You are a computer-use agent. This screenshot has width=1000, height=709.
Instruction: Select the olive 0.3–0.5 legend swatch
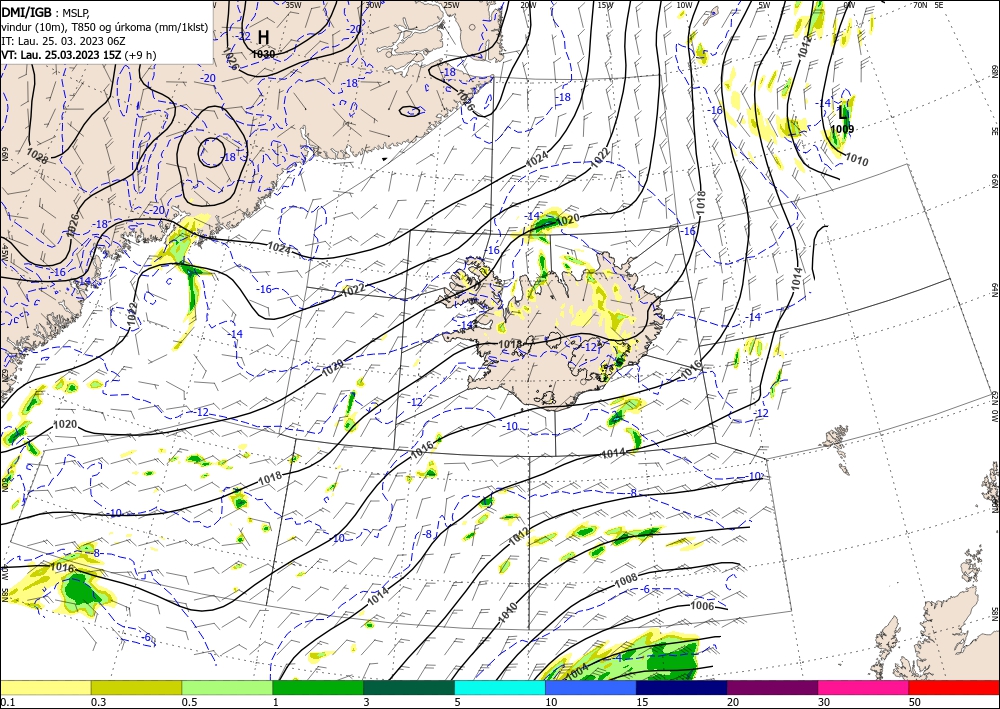136,687
